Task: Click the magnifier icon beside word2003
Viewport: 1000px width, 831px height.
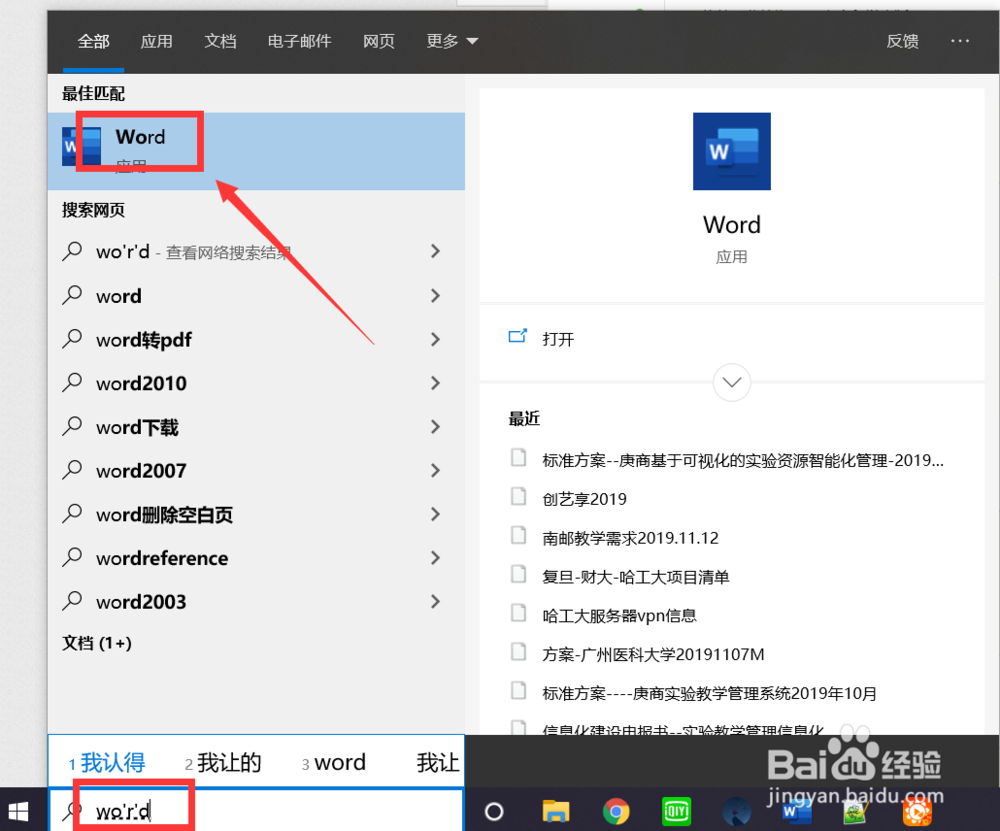Action: [72, 601]
